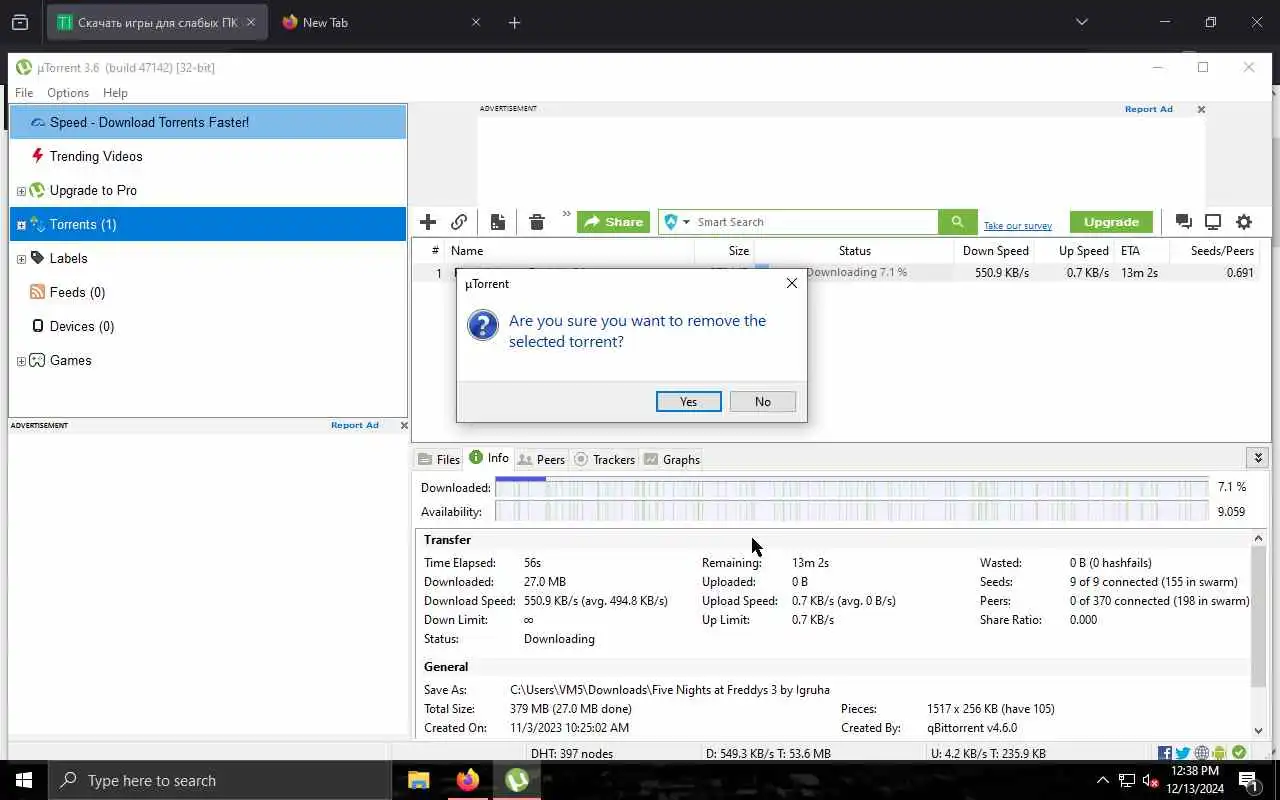Screen dimensions: 1280x800
Task: Open Preferences via the gear icon
Action: (x=1244, y=222)
